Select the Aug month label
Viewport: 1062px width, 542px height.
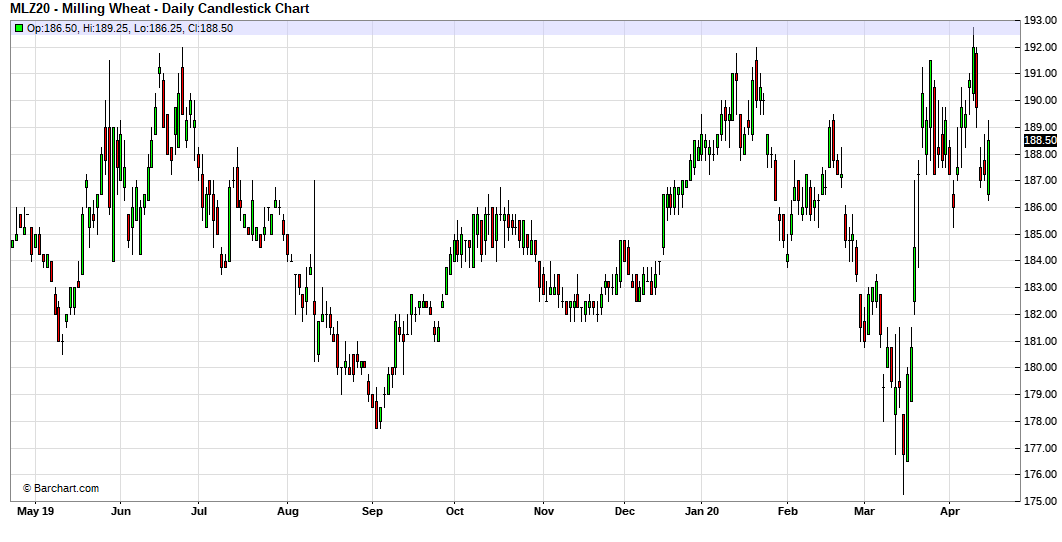click(x=287, y=511)
